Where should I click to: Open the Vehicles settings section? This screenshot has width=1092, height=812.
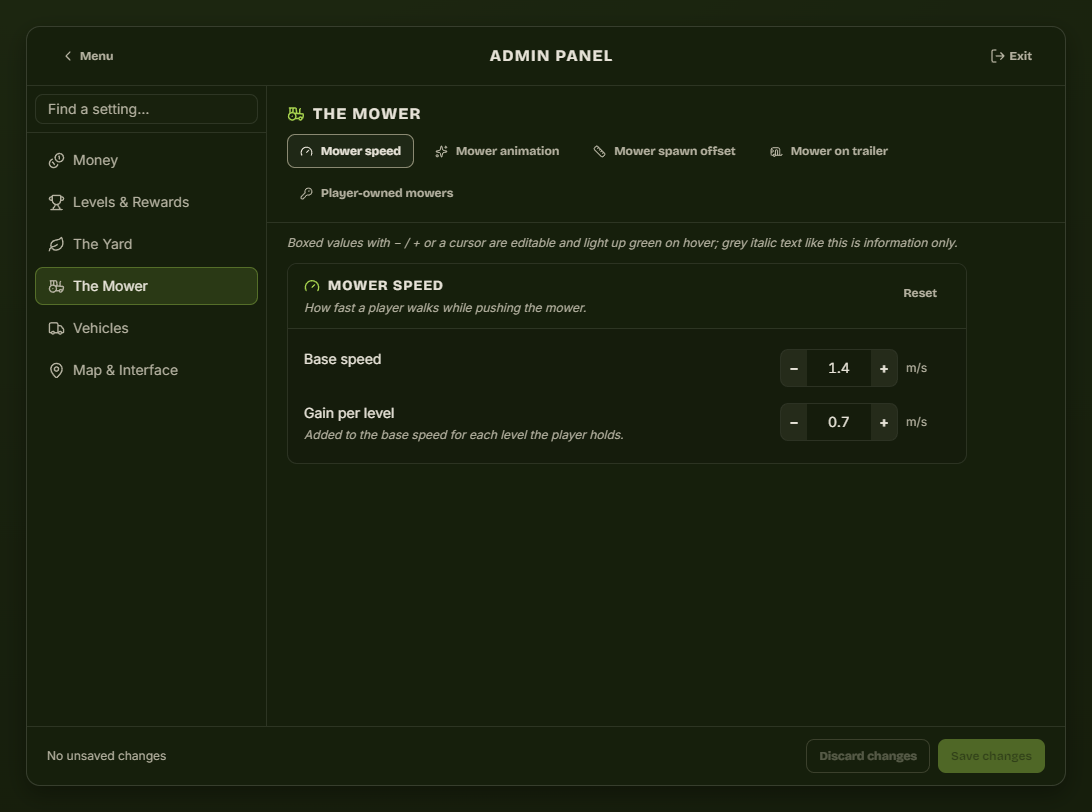tap(146, 328)
